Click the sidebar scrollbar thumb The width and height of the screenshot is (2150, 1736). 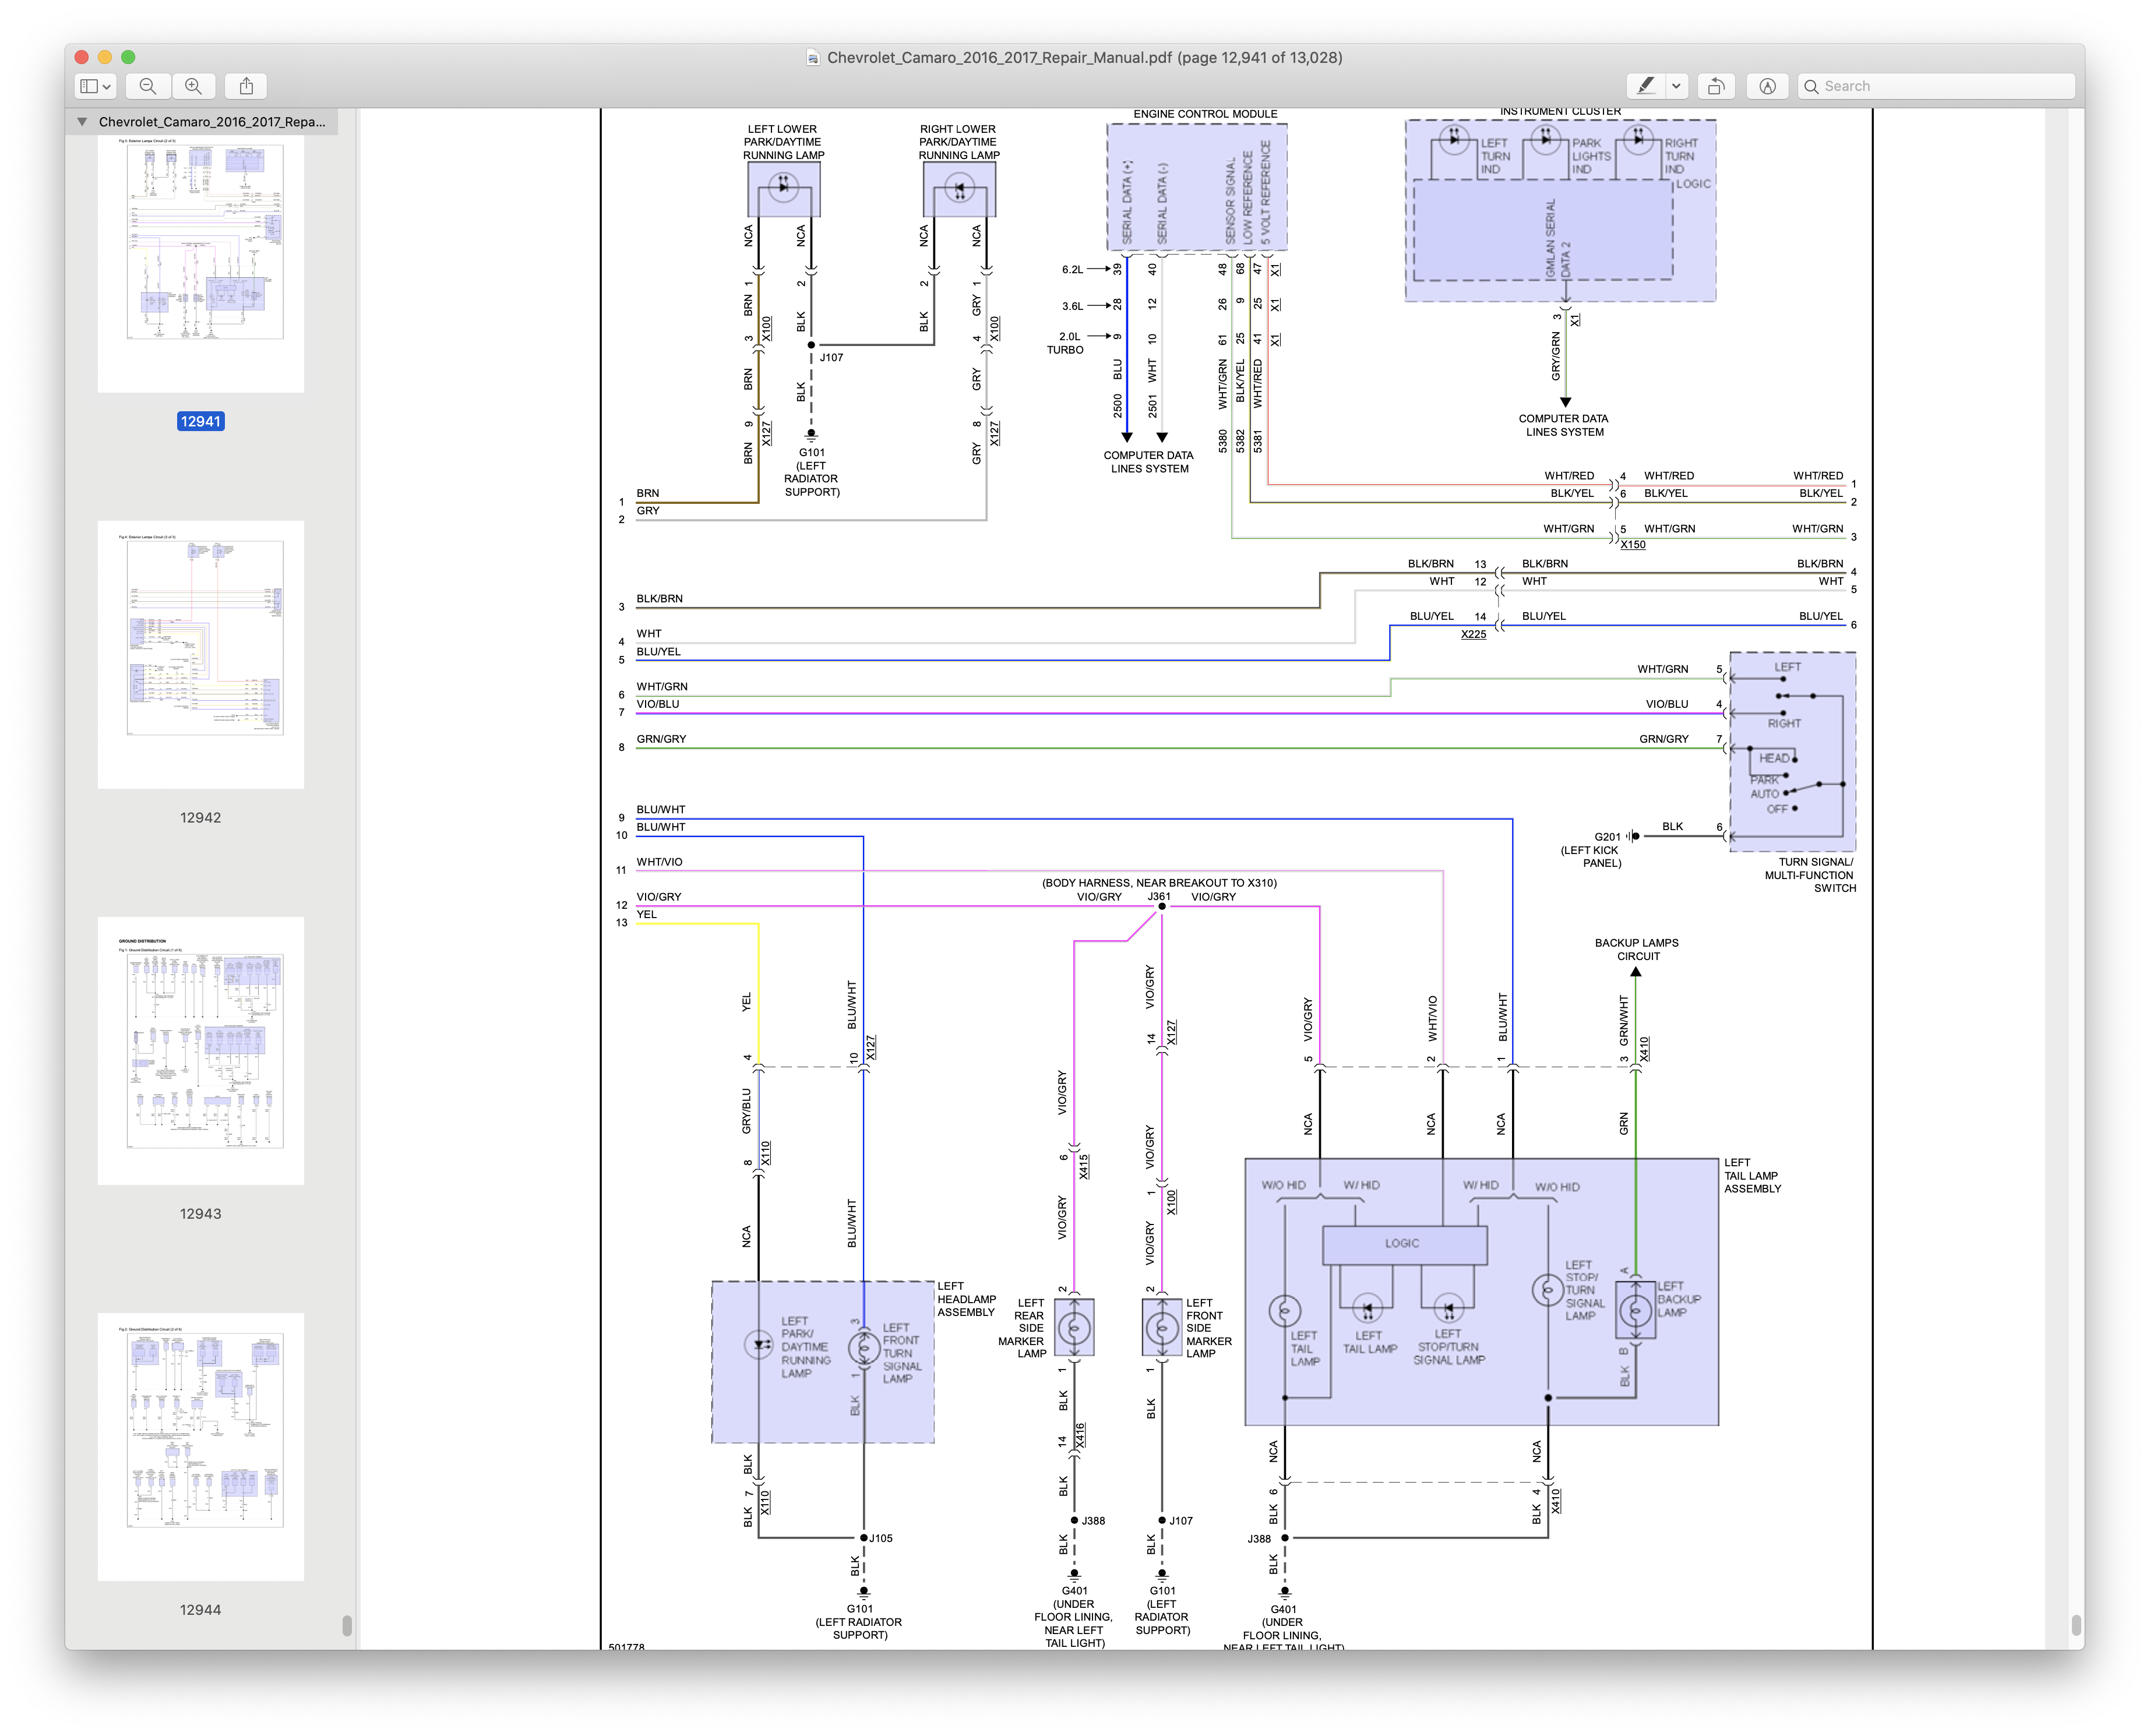tap(347, 1625)
